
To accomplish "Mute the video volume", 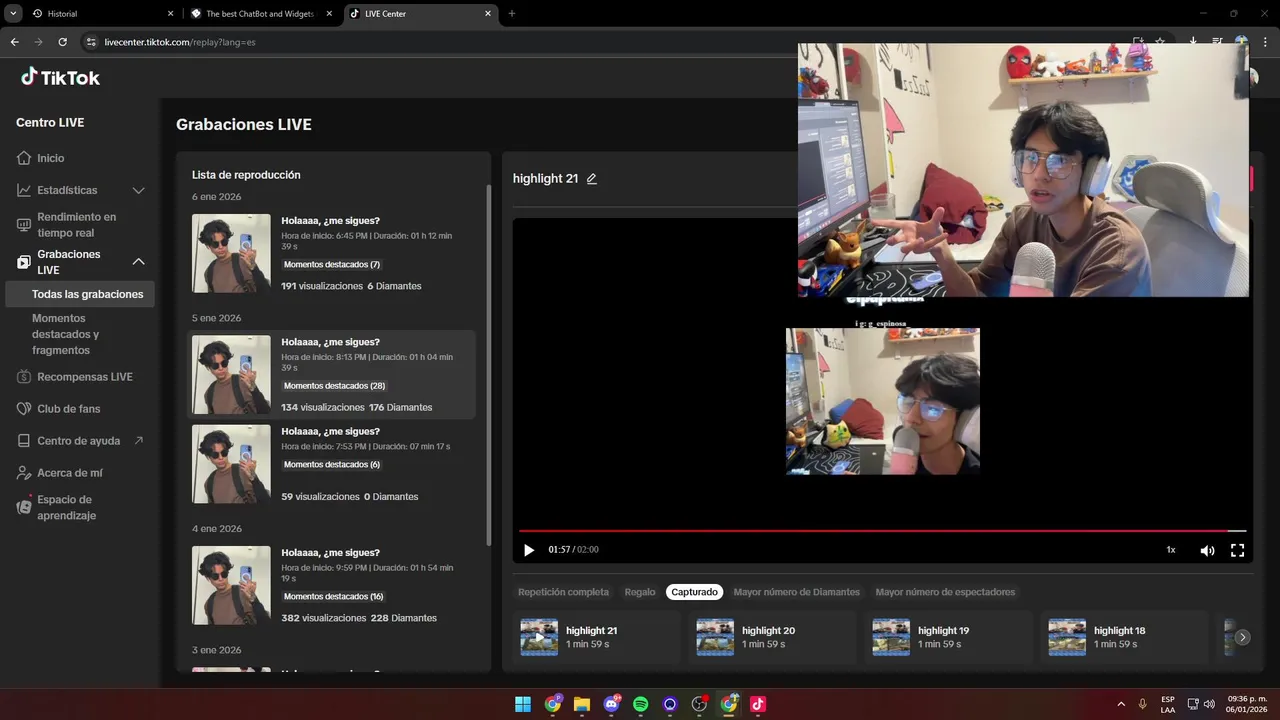I will point(1207,550).
